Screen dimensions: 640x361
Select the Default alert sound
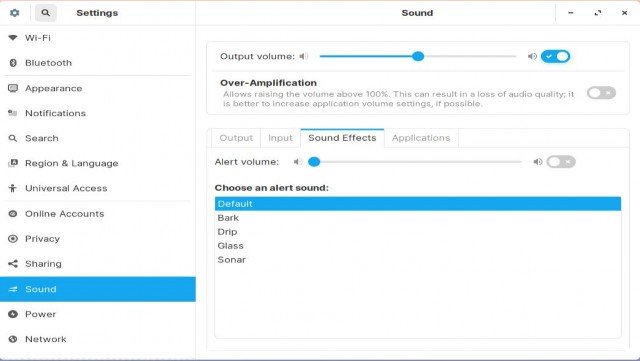pos(418,204)
